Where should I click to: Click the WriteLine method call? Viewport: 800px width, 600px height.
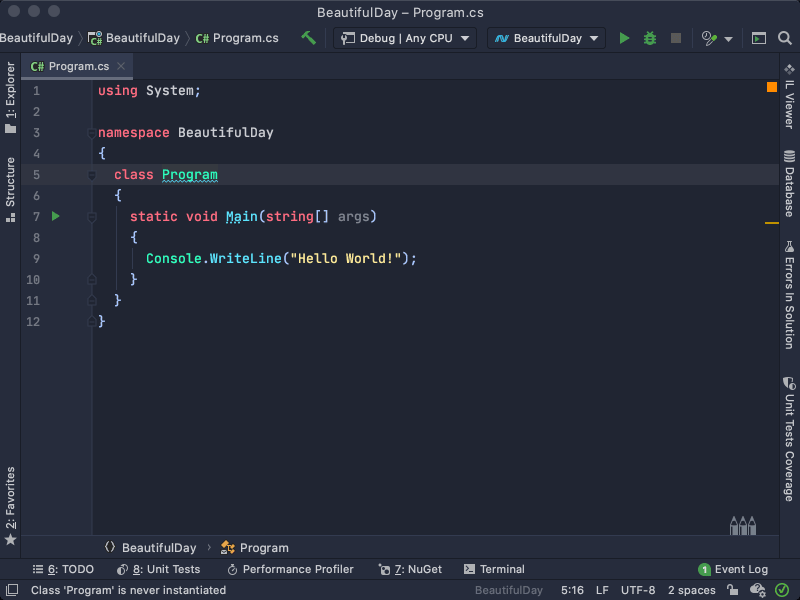(245, 259)
